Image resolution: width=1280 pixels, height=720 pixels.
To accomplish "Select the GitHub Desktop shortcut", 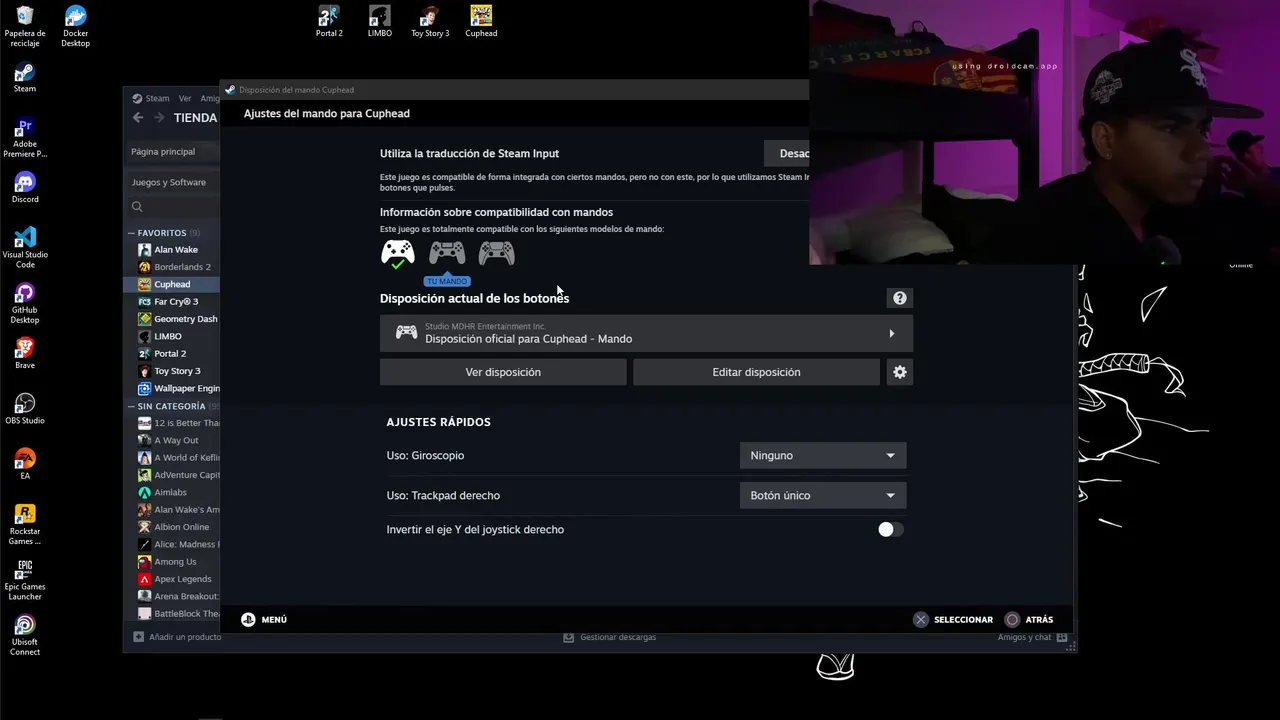I will (25, 303).
